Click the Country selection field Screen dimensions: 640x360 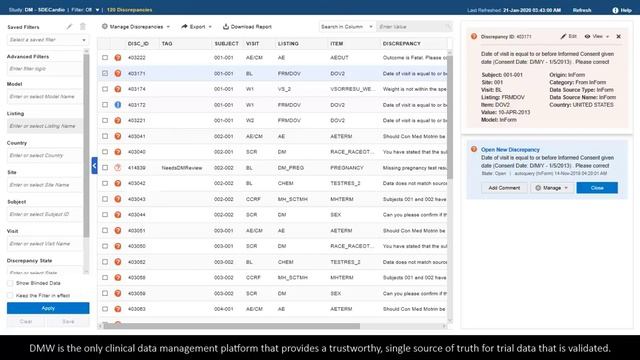44,156
